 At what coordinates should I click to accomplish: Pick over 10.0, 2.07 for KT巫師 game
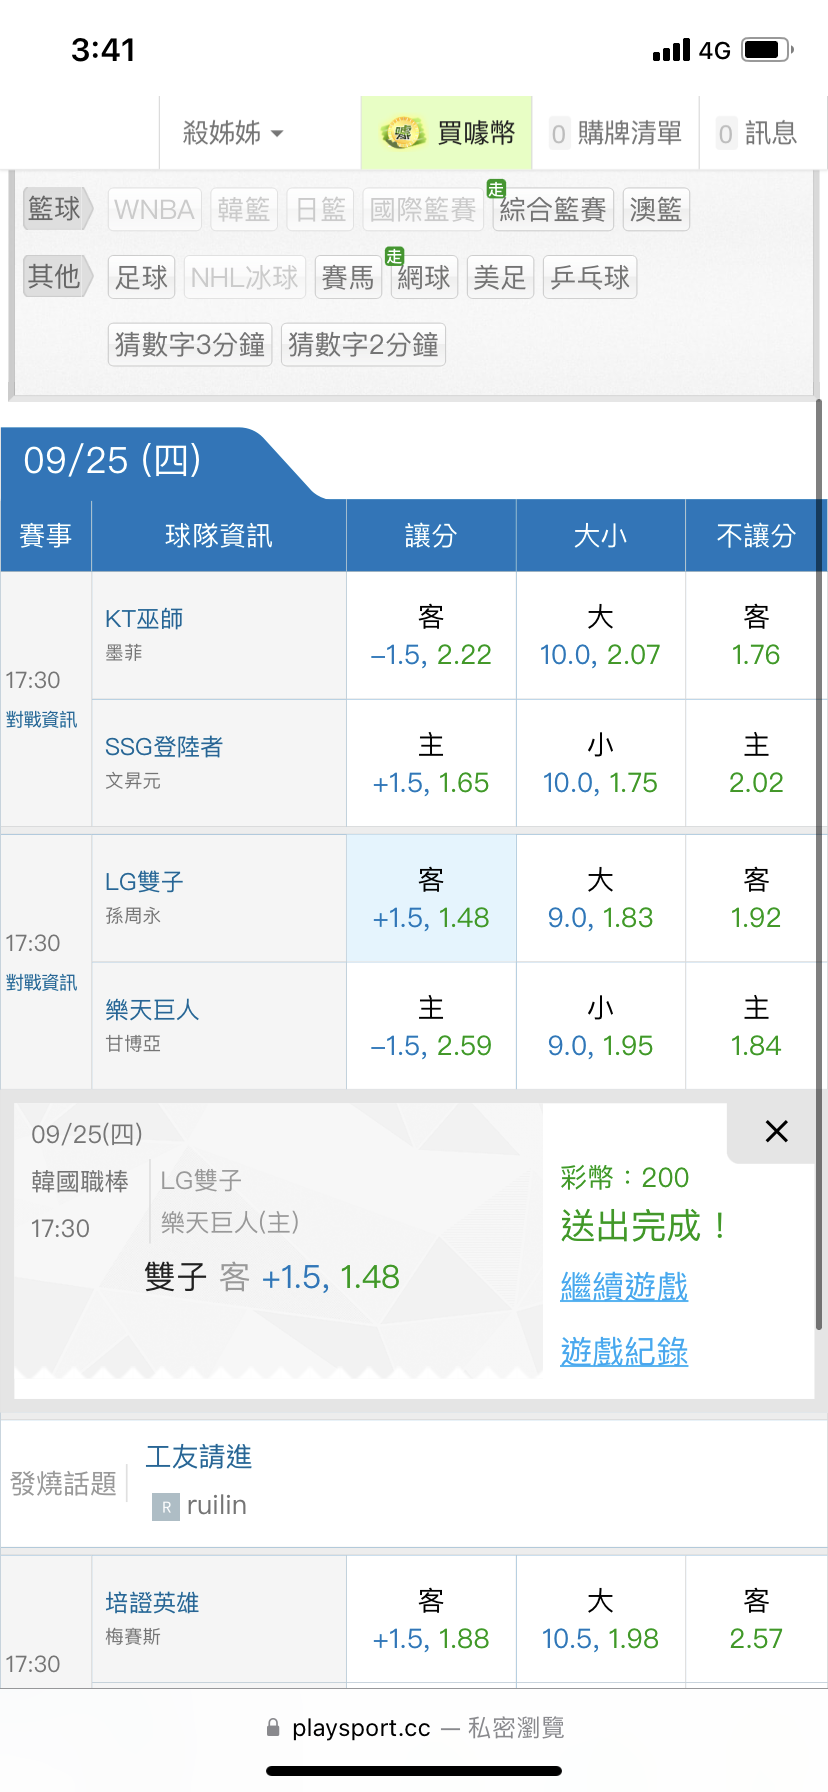click(600, 636)
